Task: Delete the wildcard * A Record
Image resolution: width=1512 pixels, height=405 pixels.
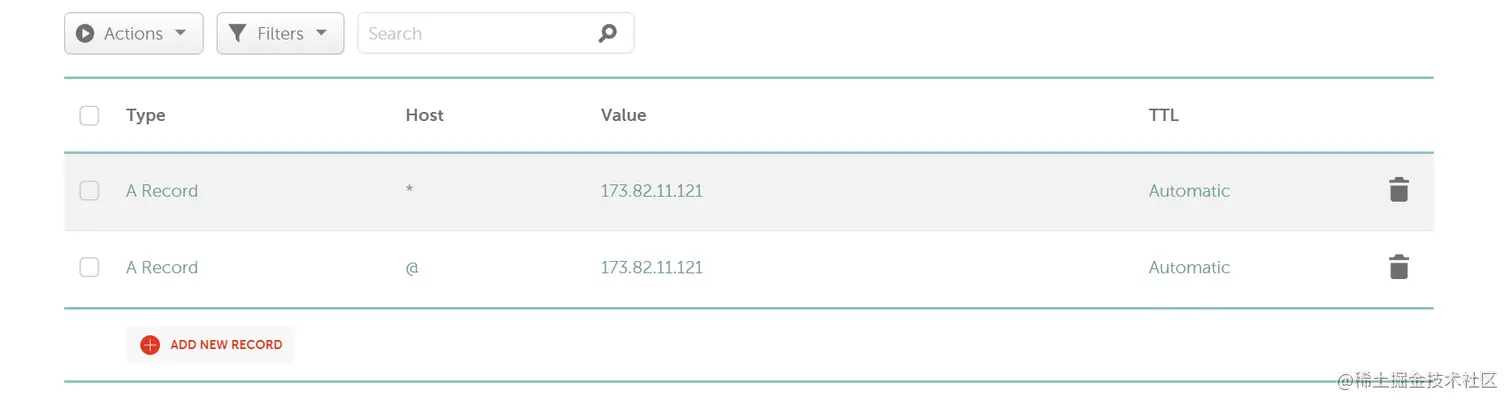Action: coord(1398,190)
